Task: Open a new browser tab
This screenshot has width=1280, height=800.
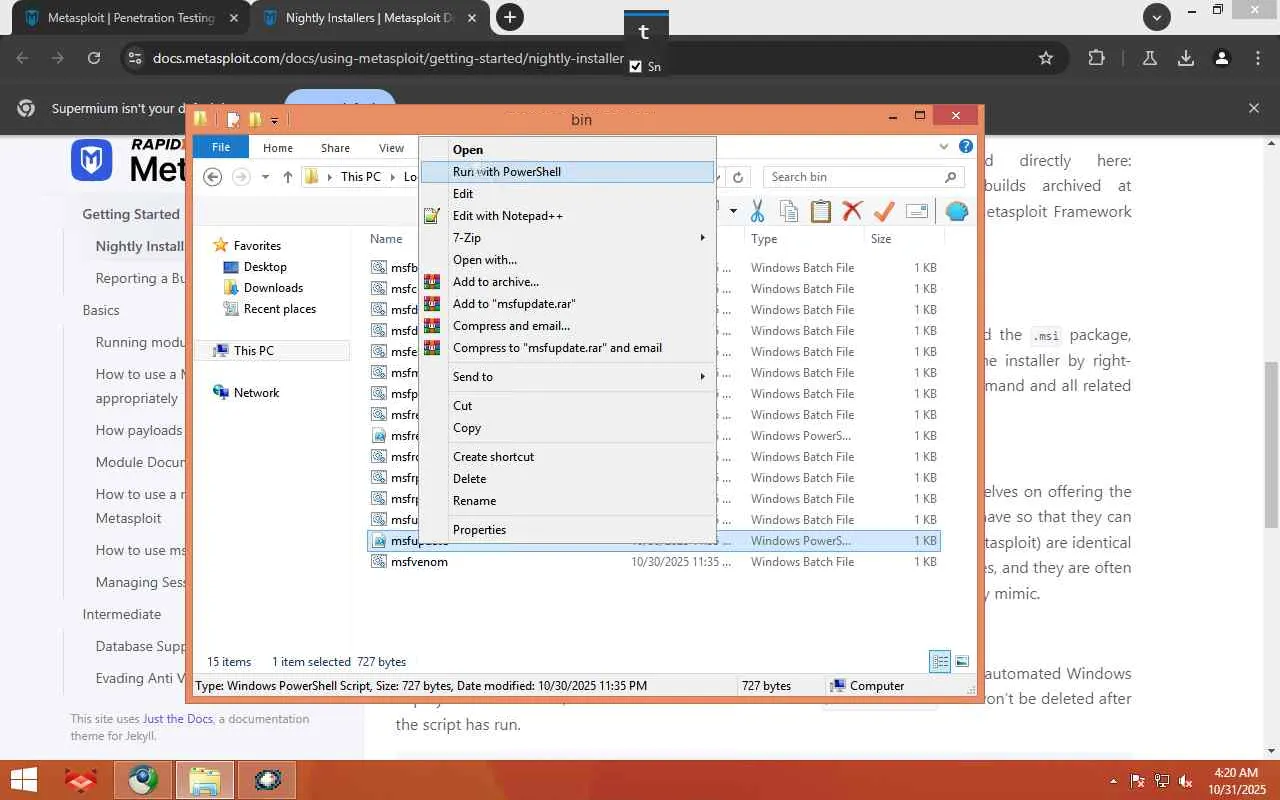Action: [510, 17]
